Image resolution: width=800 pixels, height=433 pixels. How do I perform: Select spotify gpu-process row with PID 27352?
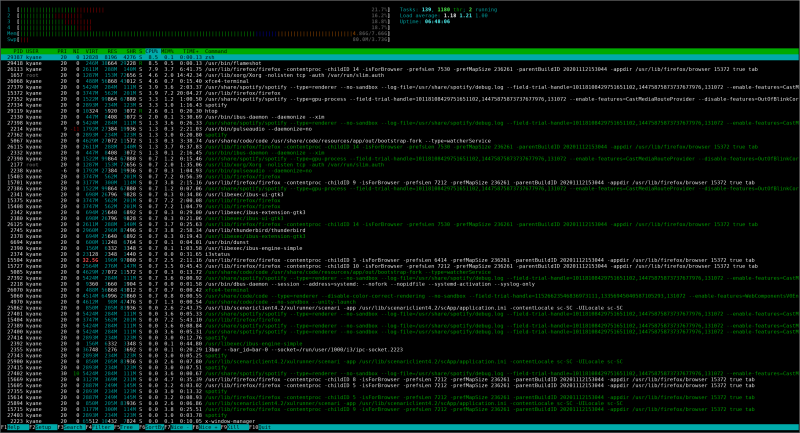point(400,99)
